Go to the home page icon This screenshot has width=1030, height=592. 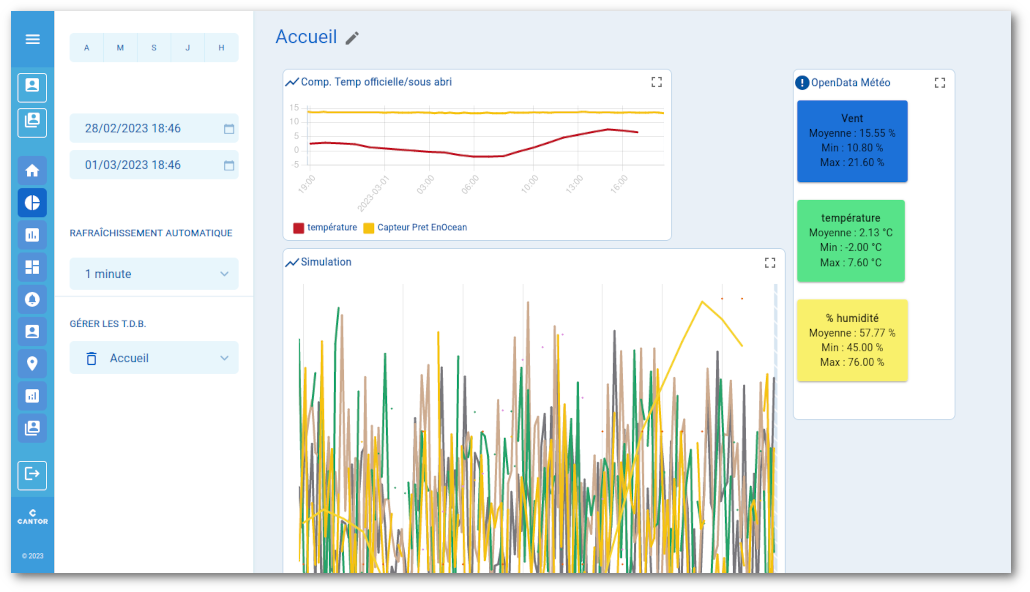point(32,170)
